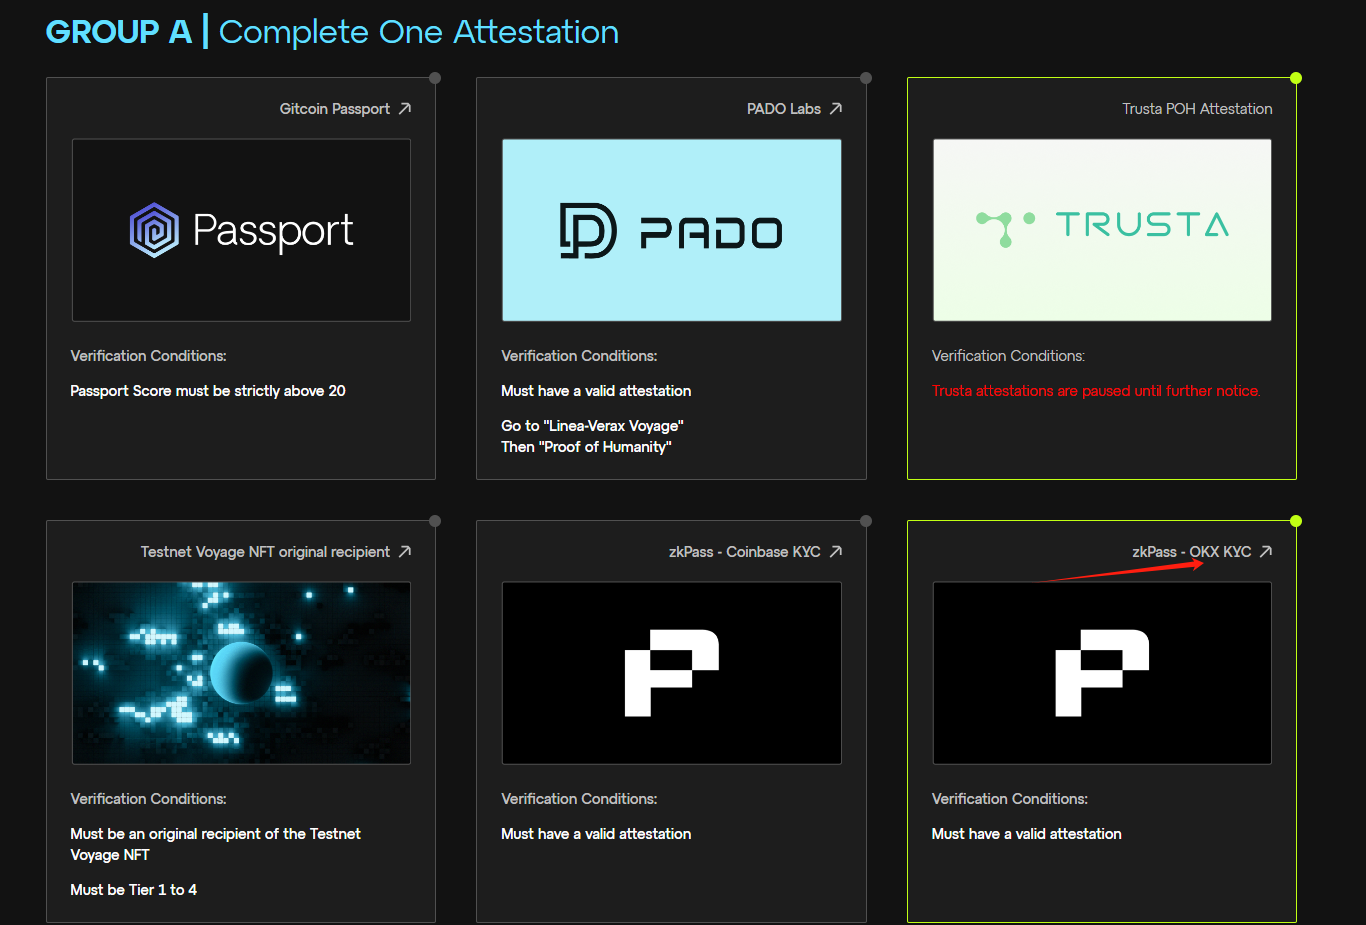Click arrow icon beside zkPass - Coinbase KYC

(836, 551)
